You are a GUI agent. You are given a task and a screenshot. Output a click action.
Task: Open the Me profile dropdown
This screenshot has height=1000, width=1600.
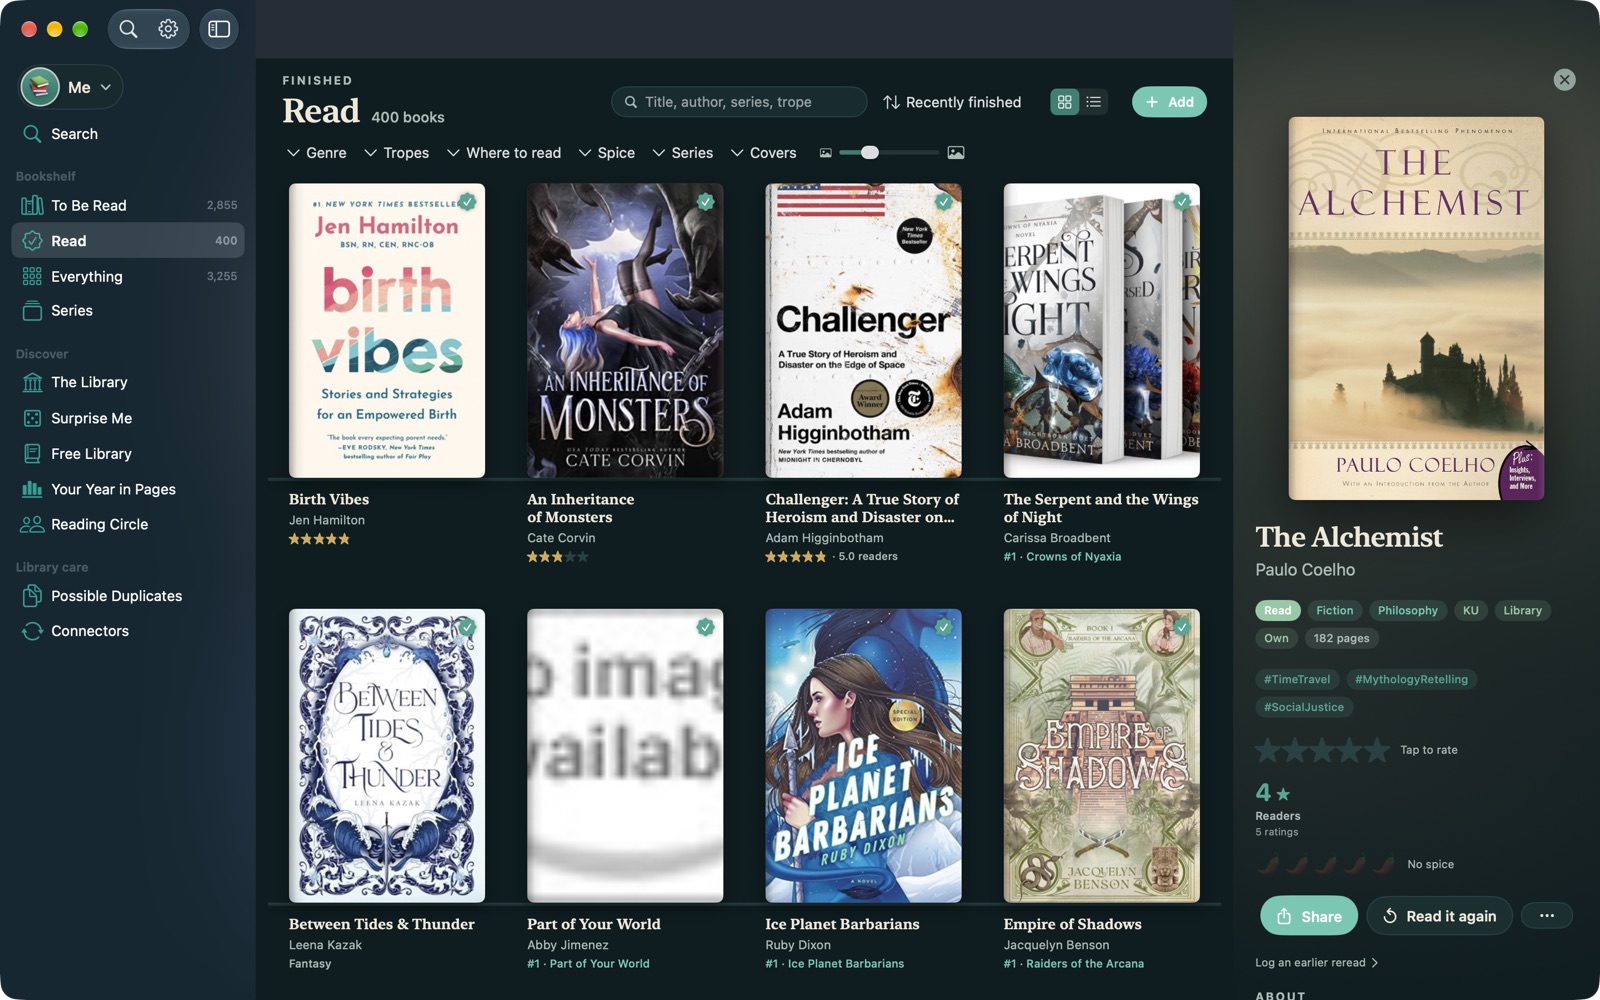point(71,87)
